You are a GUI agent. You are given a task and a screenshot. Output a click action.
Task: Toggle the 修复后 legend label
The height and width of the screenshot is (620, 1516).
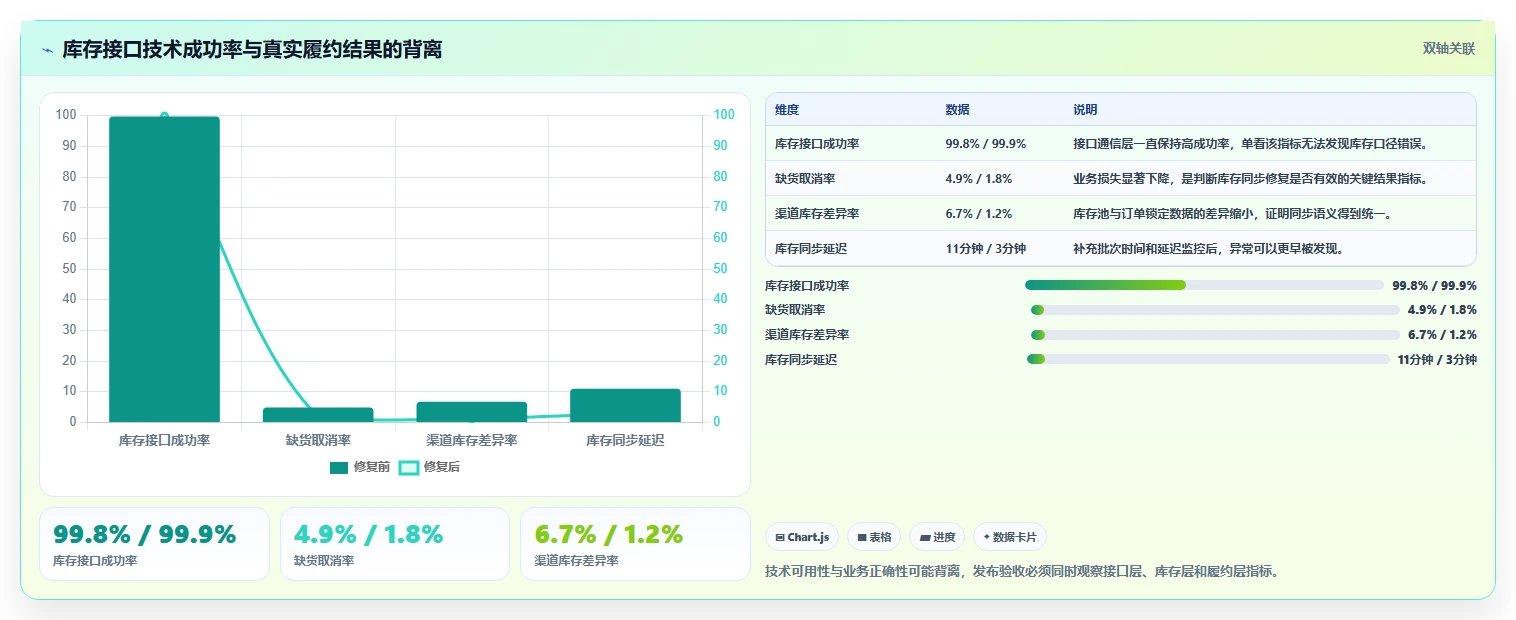click(442, 467)
